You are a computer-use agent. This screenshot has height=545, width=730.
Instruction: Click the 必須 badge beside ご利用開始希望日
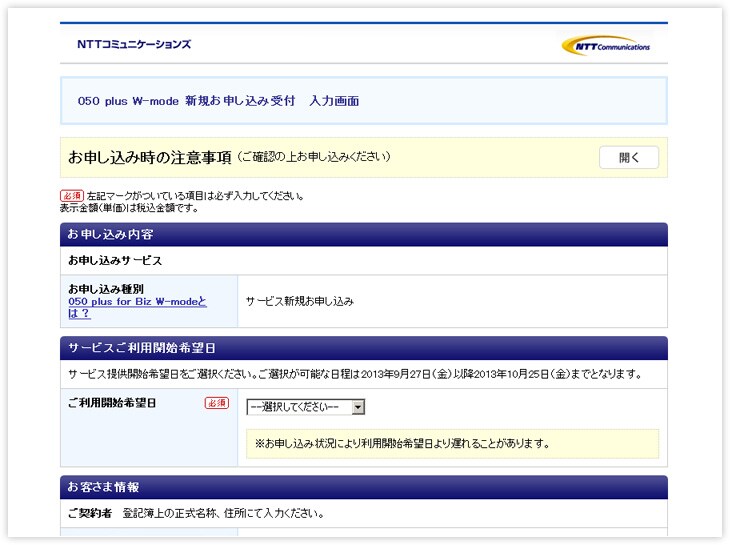(216, 403)
